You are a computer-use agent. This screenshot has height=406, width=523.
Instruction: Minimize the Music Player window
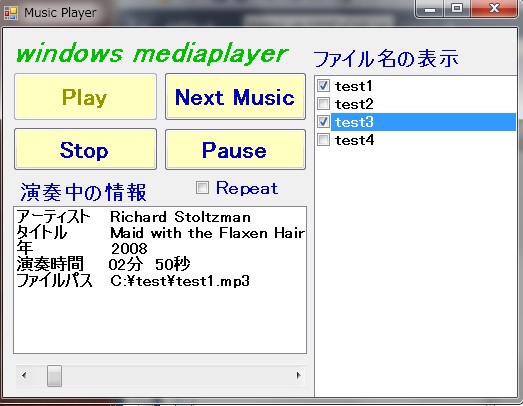coord(430,9)
